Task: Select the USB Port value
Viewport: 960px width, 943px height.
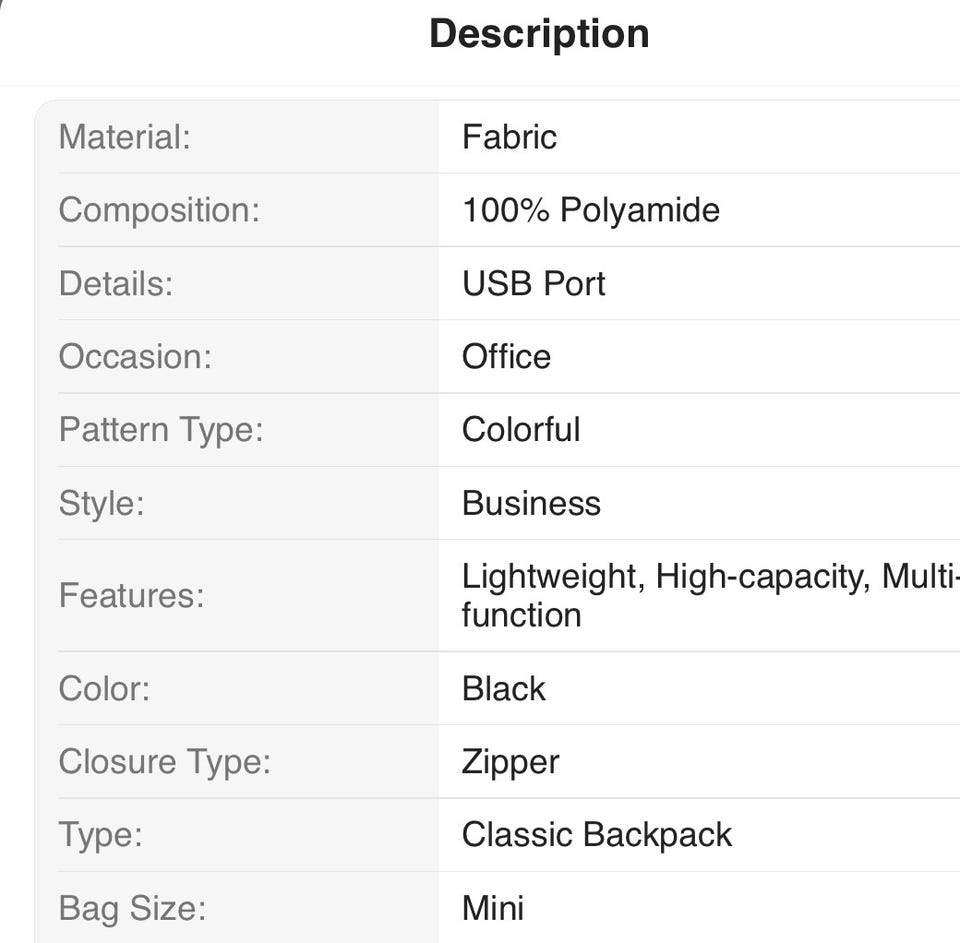Action: 533,283
